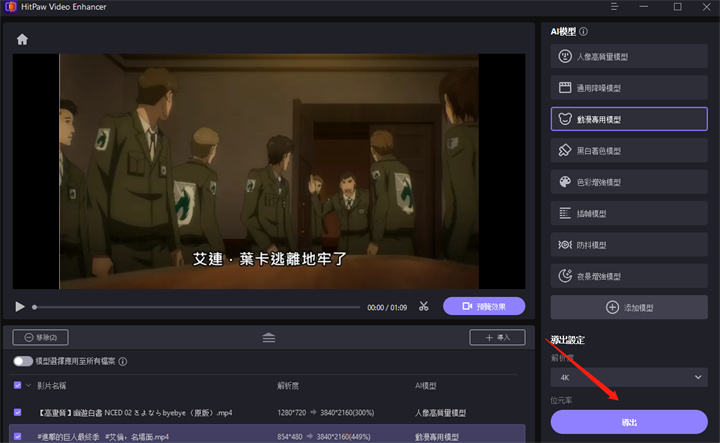This screenshot has width=720, height=443.
Task: Click the 解析度 column header
Action: (x=288, y=386)
